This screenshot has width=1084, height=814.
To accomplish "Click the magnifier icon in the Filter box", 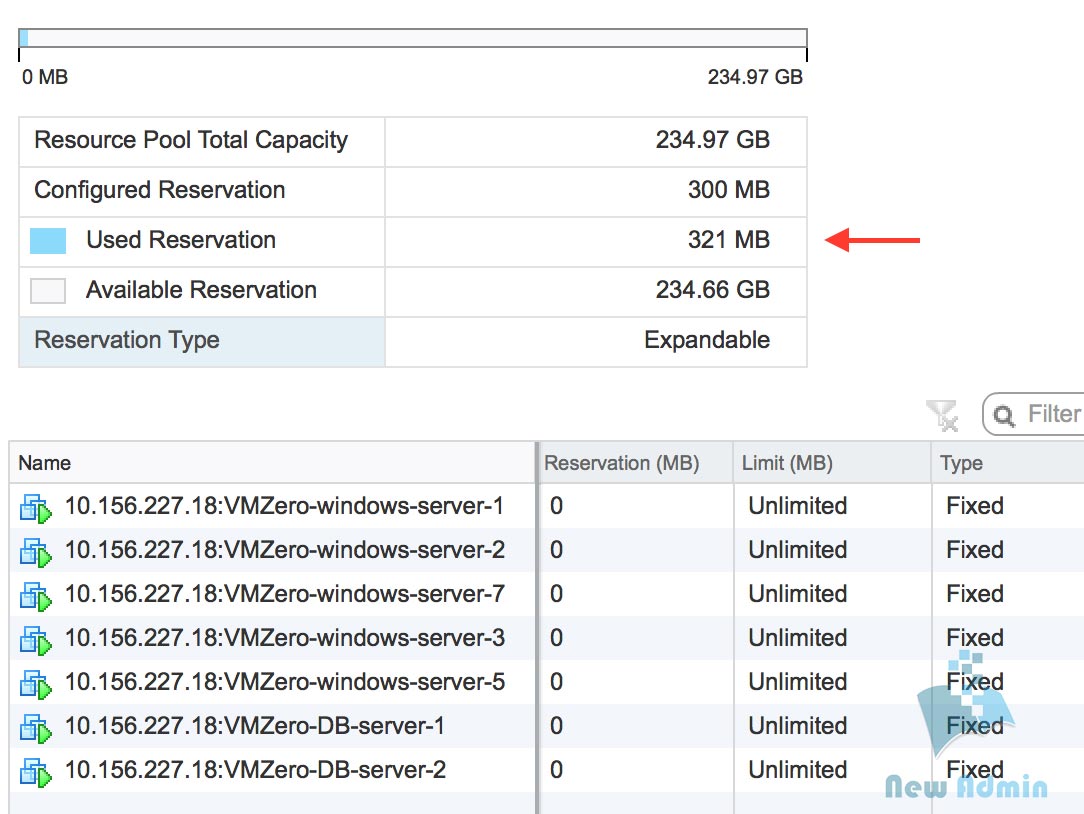I will pyautogui.click(x=1004, y=415).
